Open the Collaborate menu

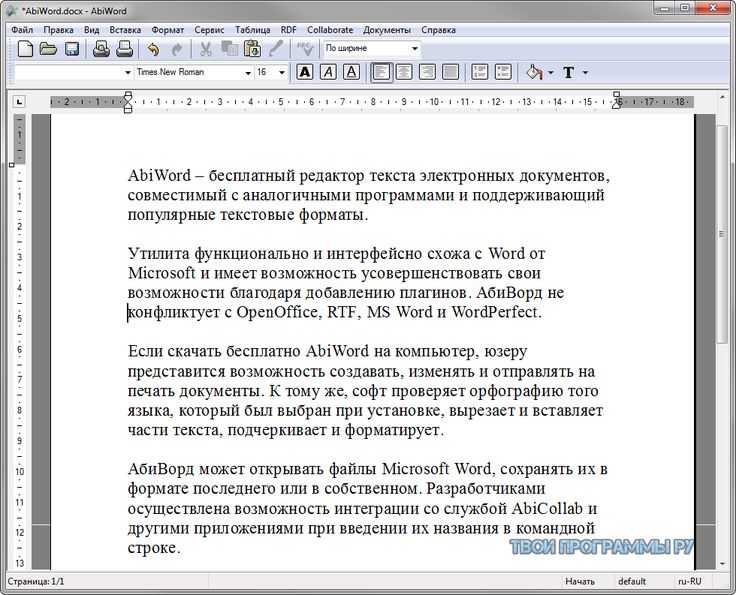[330, 30]
